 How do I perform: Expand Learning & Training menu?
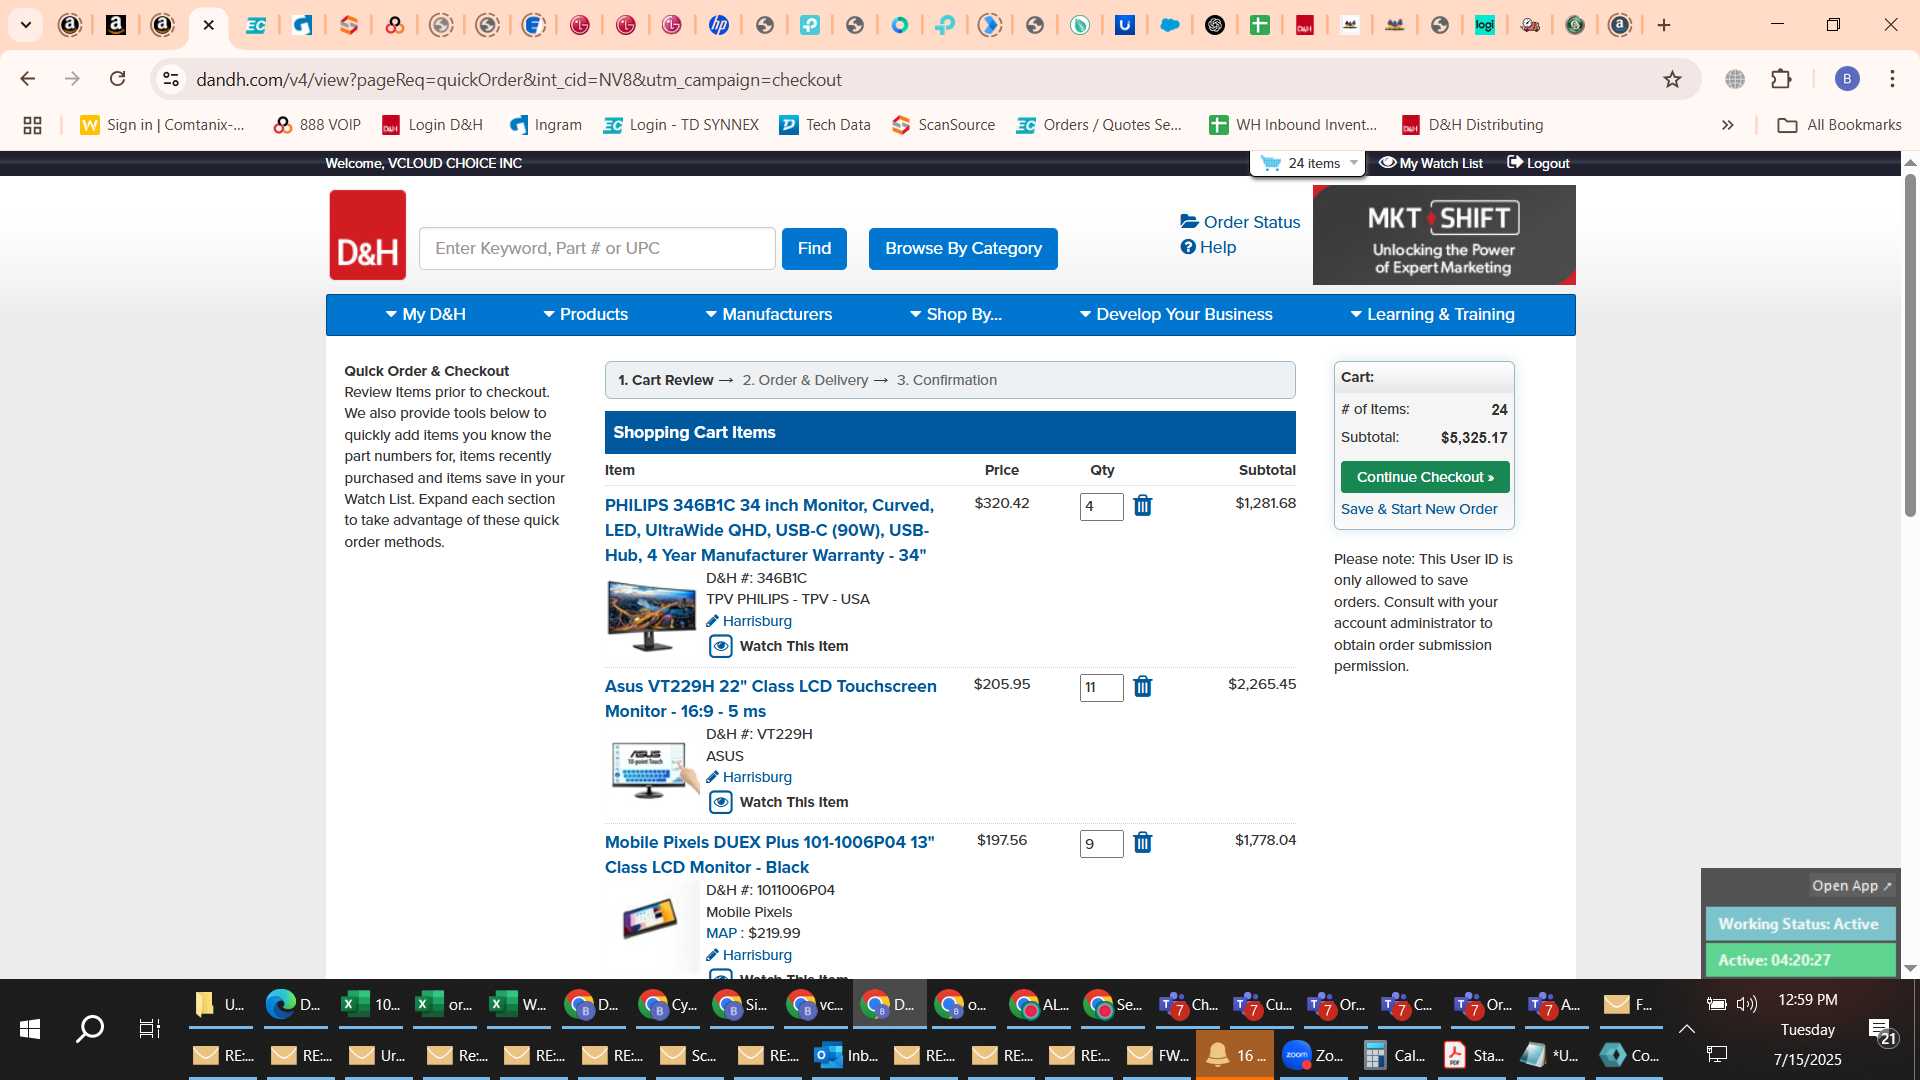1432,314
